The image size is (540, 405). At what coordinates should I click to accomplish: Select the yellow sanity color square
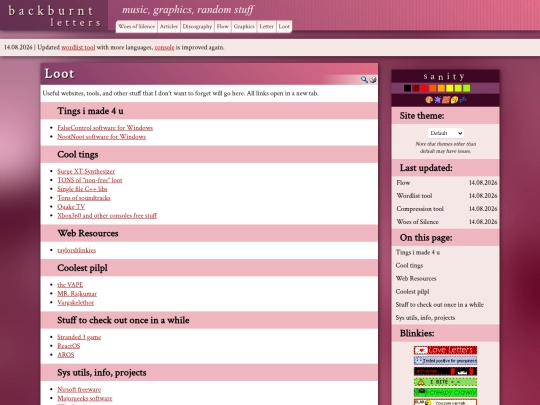(449, 88)
